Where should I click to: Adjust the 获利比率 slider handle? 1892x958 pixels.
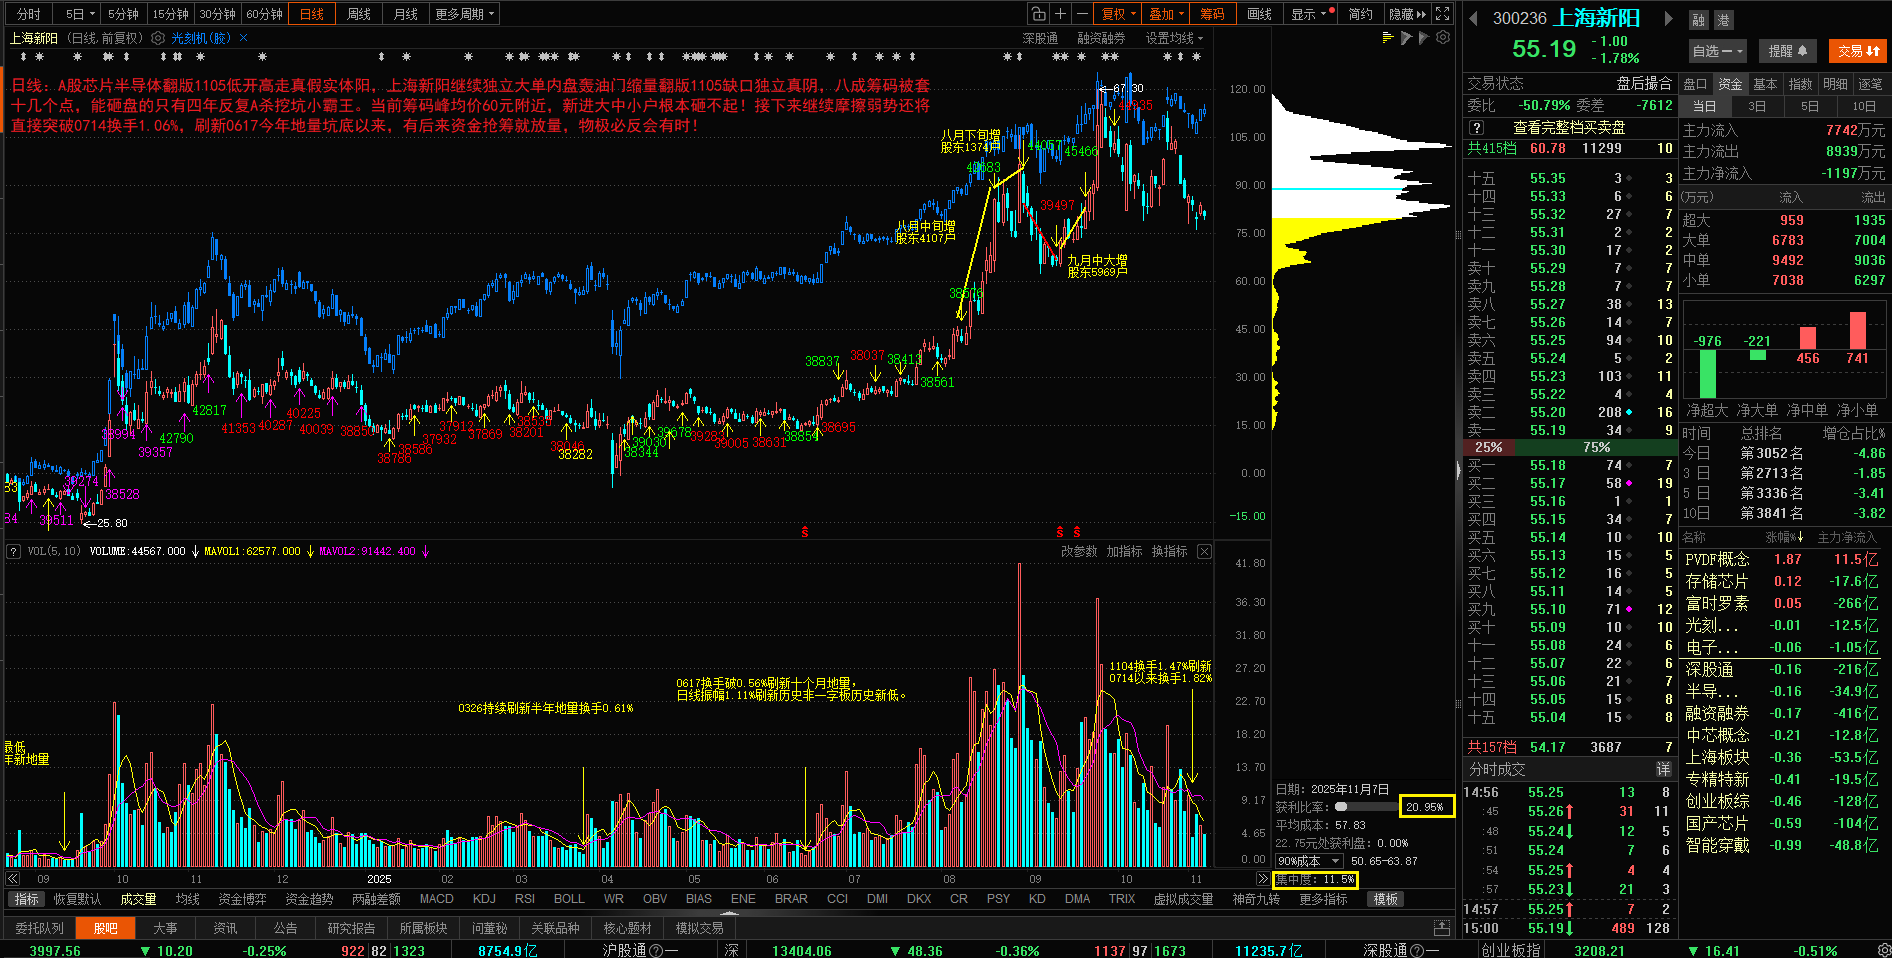pos(1341,807)
